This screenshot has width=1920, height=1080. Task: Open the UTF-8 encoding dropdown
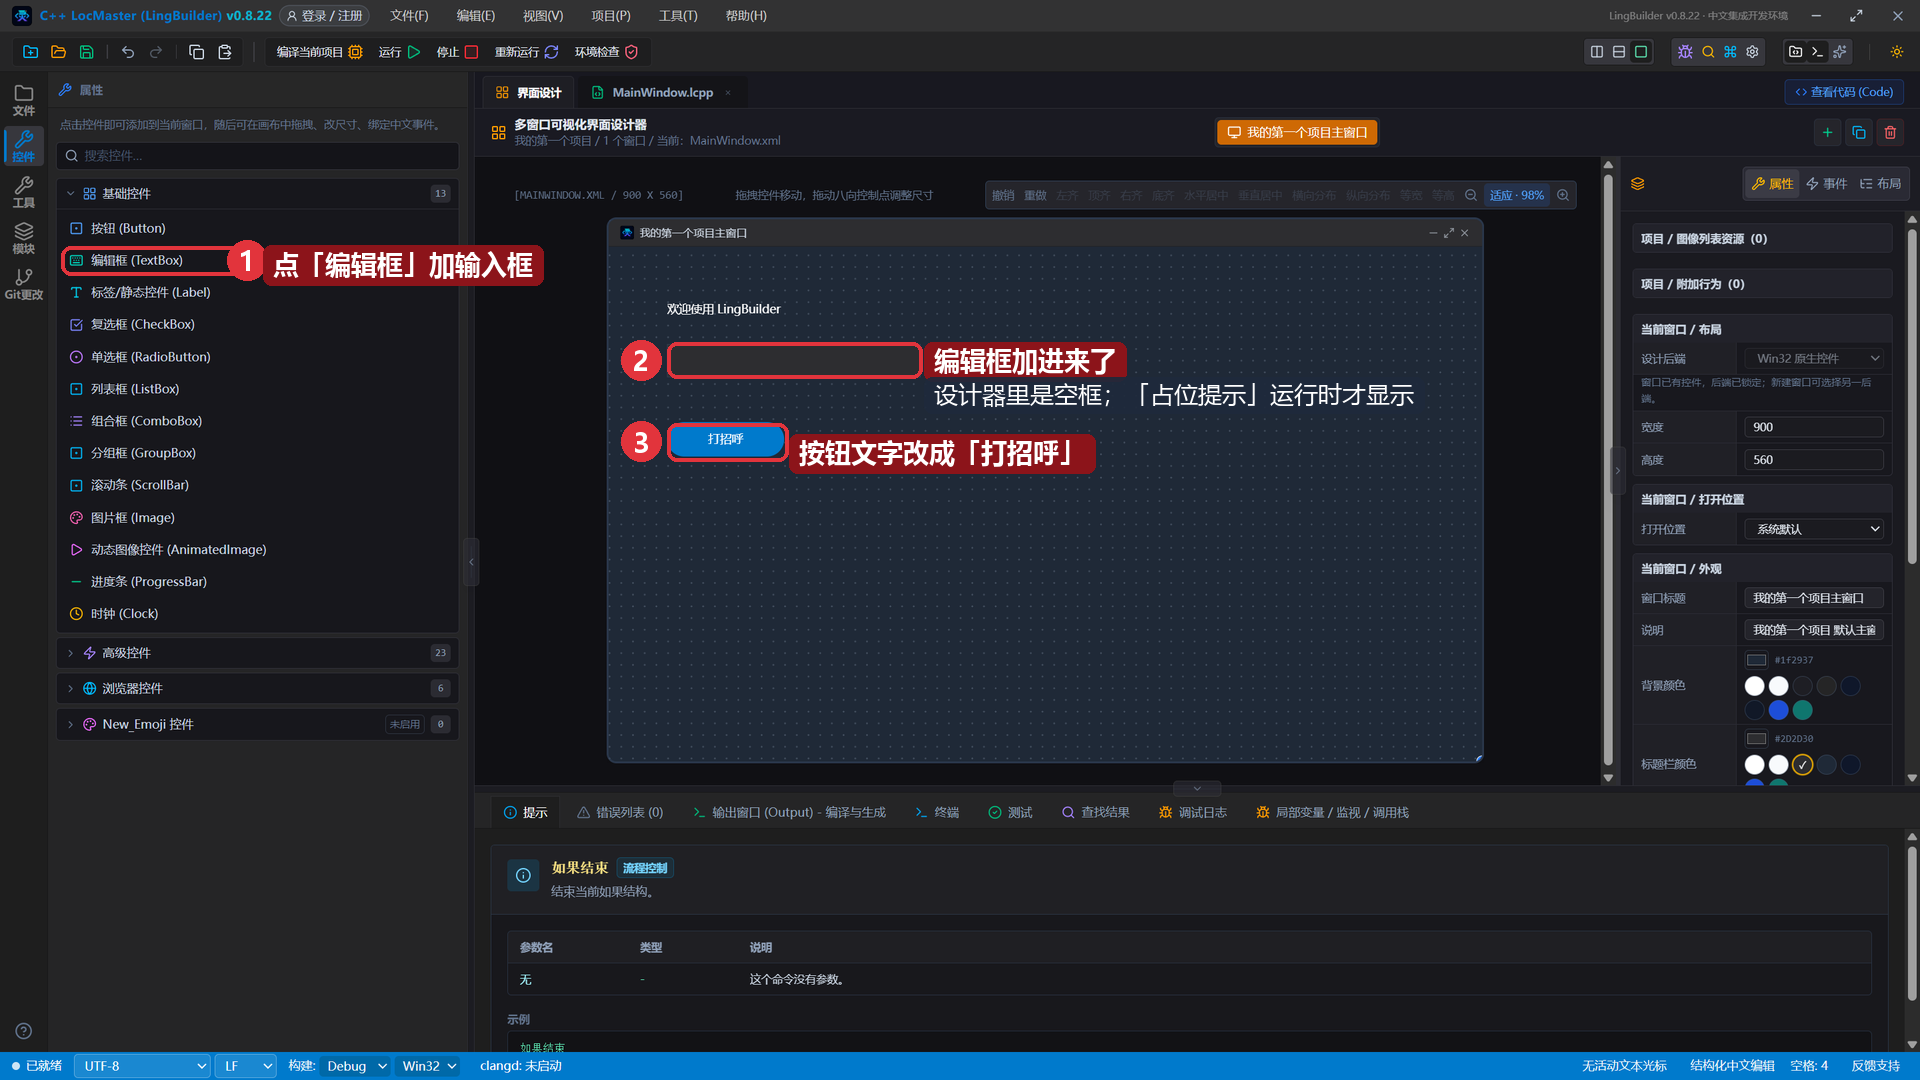pyautogui.click(x=142, y=1066)
